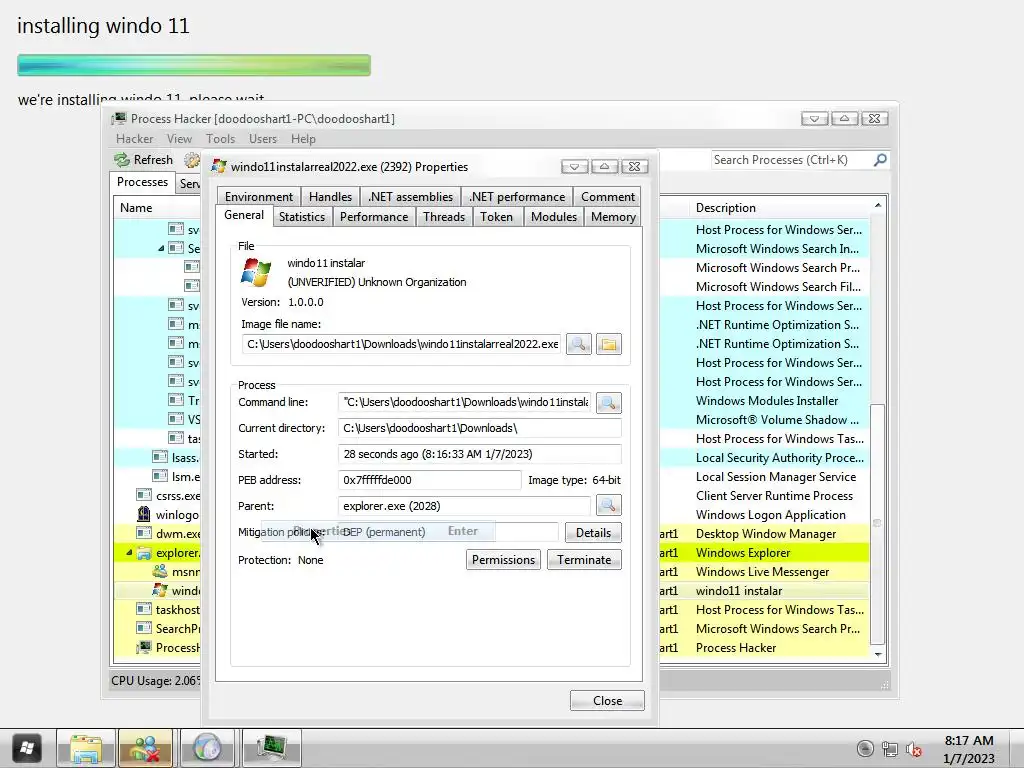Click the magnifier icon beside Command line
The height and width of the screenshot is (768, 1024).
point(608,403)
